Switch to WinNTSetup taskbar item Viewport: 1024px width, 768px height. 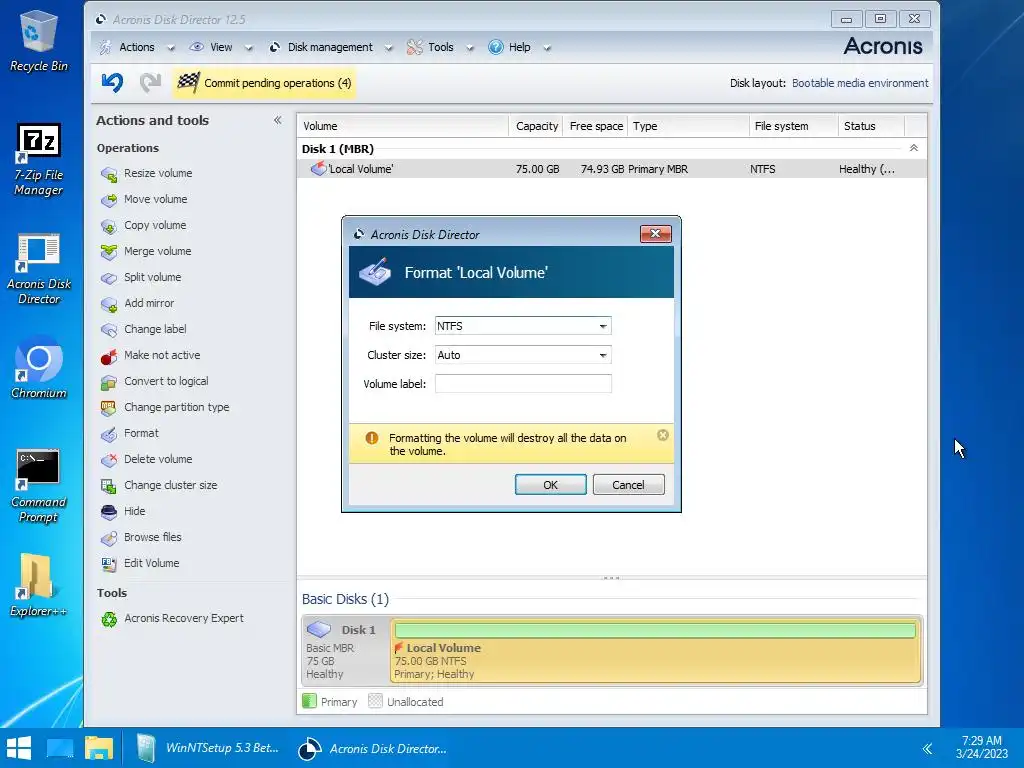coord(208,748)
